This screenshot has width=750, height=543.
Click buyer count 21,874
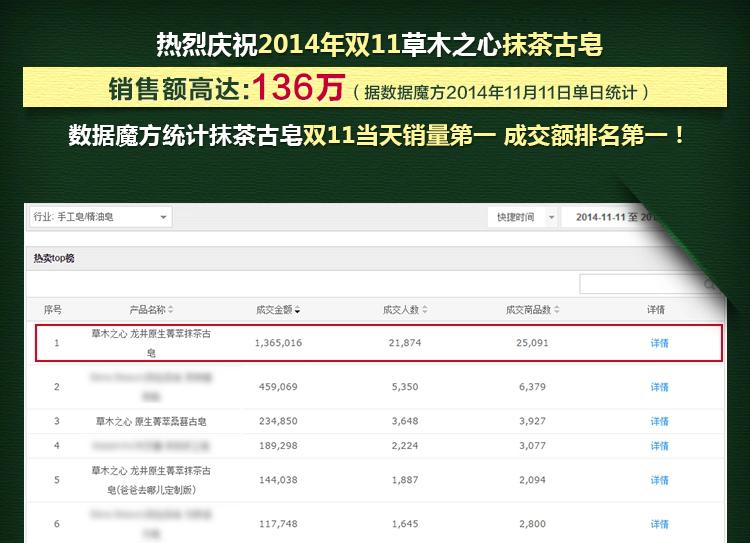[x=405, y=343]
